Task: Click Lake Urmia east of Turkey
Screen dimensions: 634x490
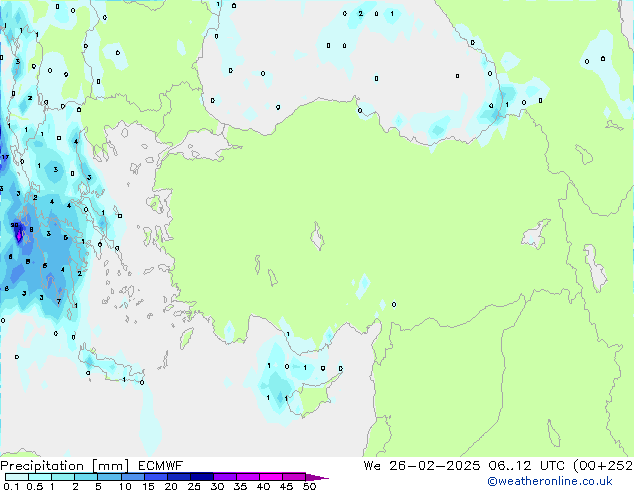Action: [x=594, y=268]
